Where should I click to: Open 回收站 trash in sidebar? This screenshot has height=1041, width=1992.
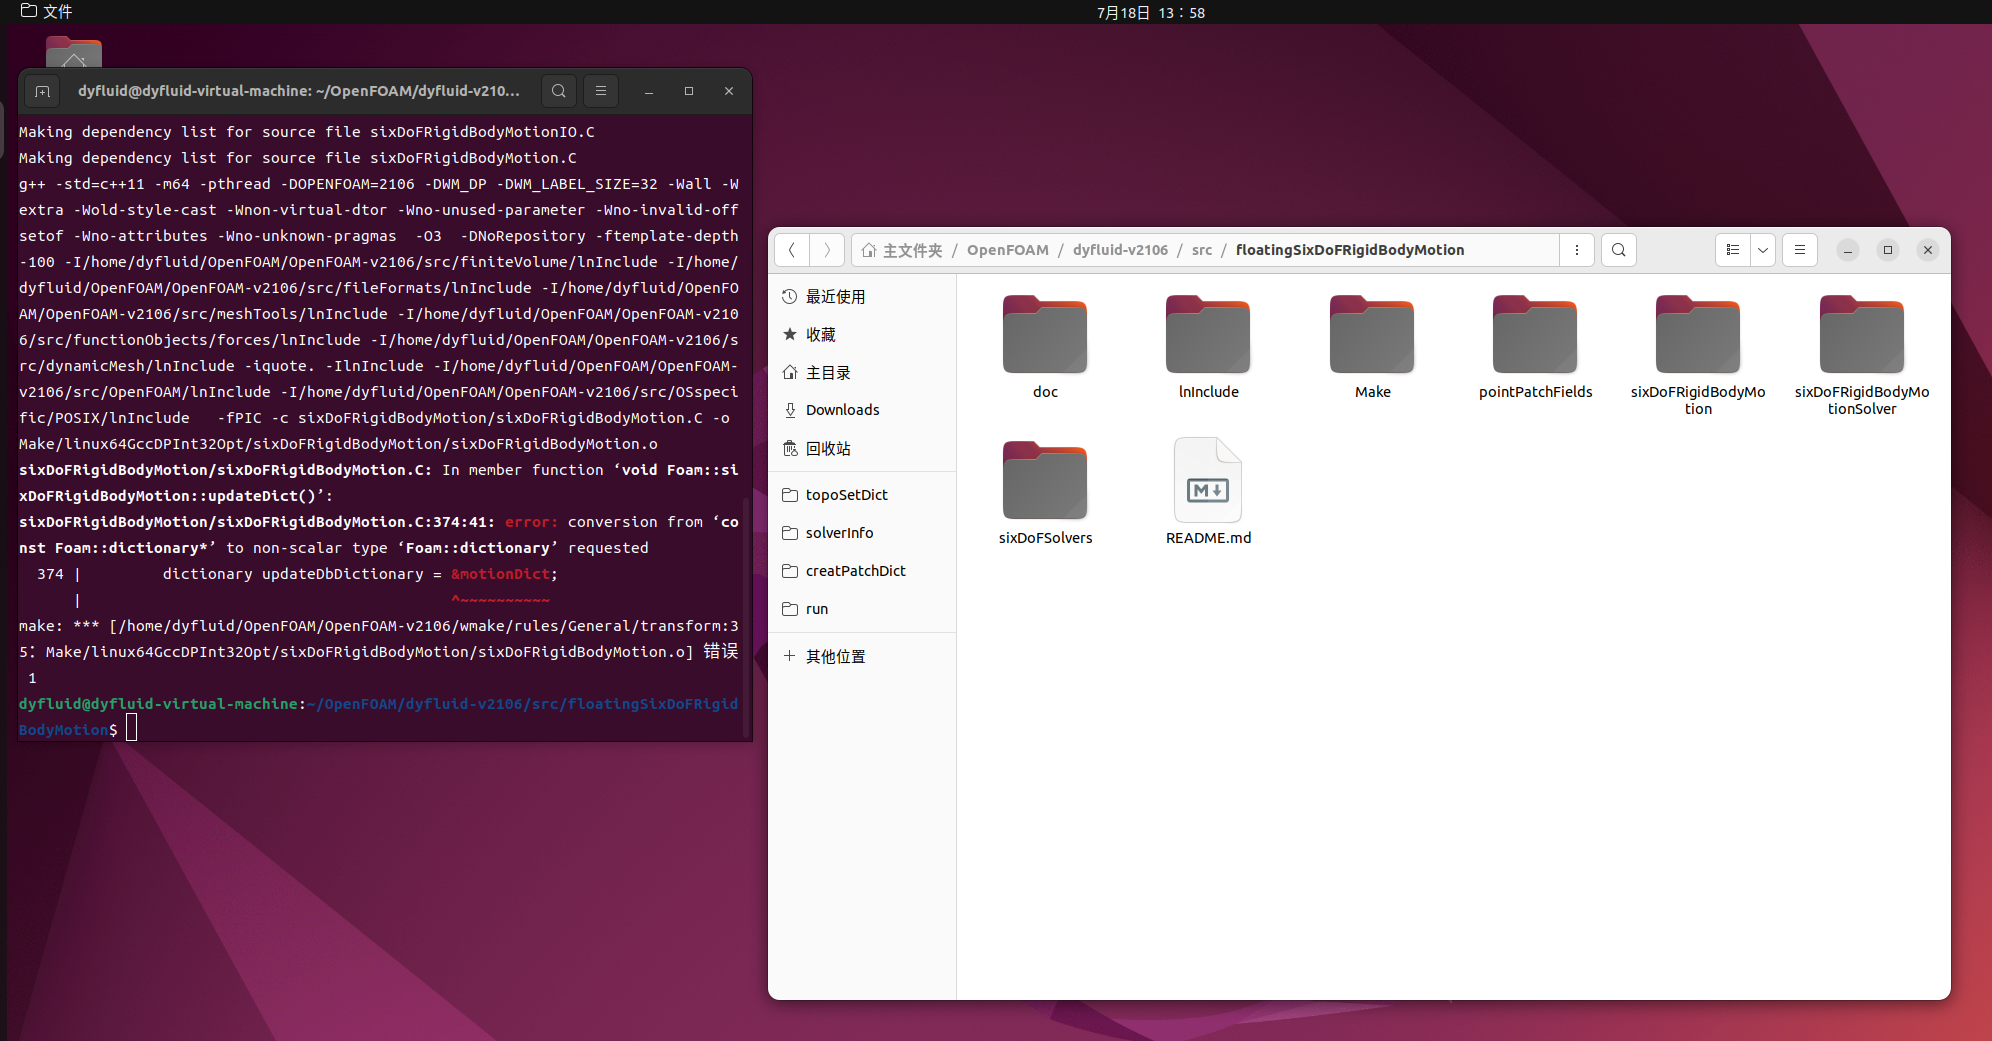tap(864, 449)
